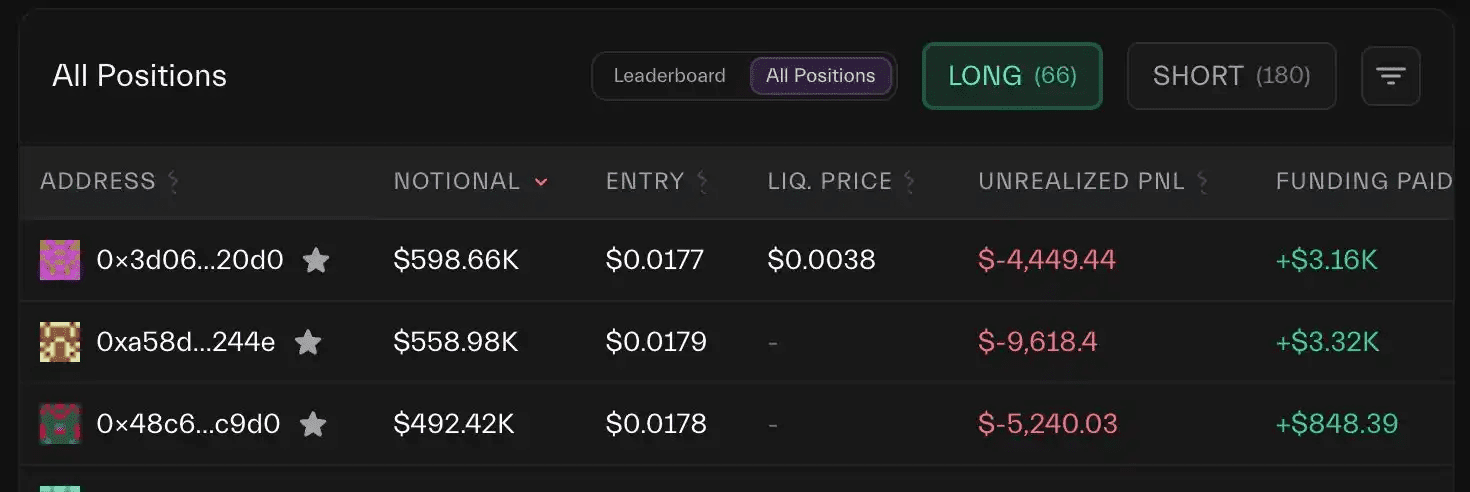Viewport: 1470px width, 492px height.
Task: Select the All Positions tab
Action: pyautogui.click(x=820, y=76)
